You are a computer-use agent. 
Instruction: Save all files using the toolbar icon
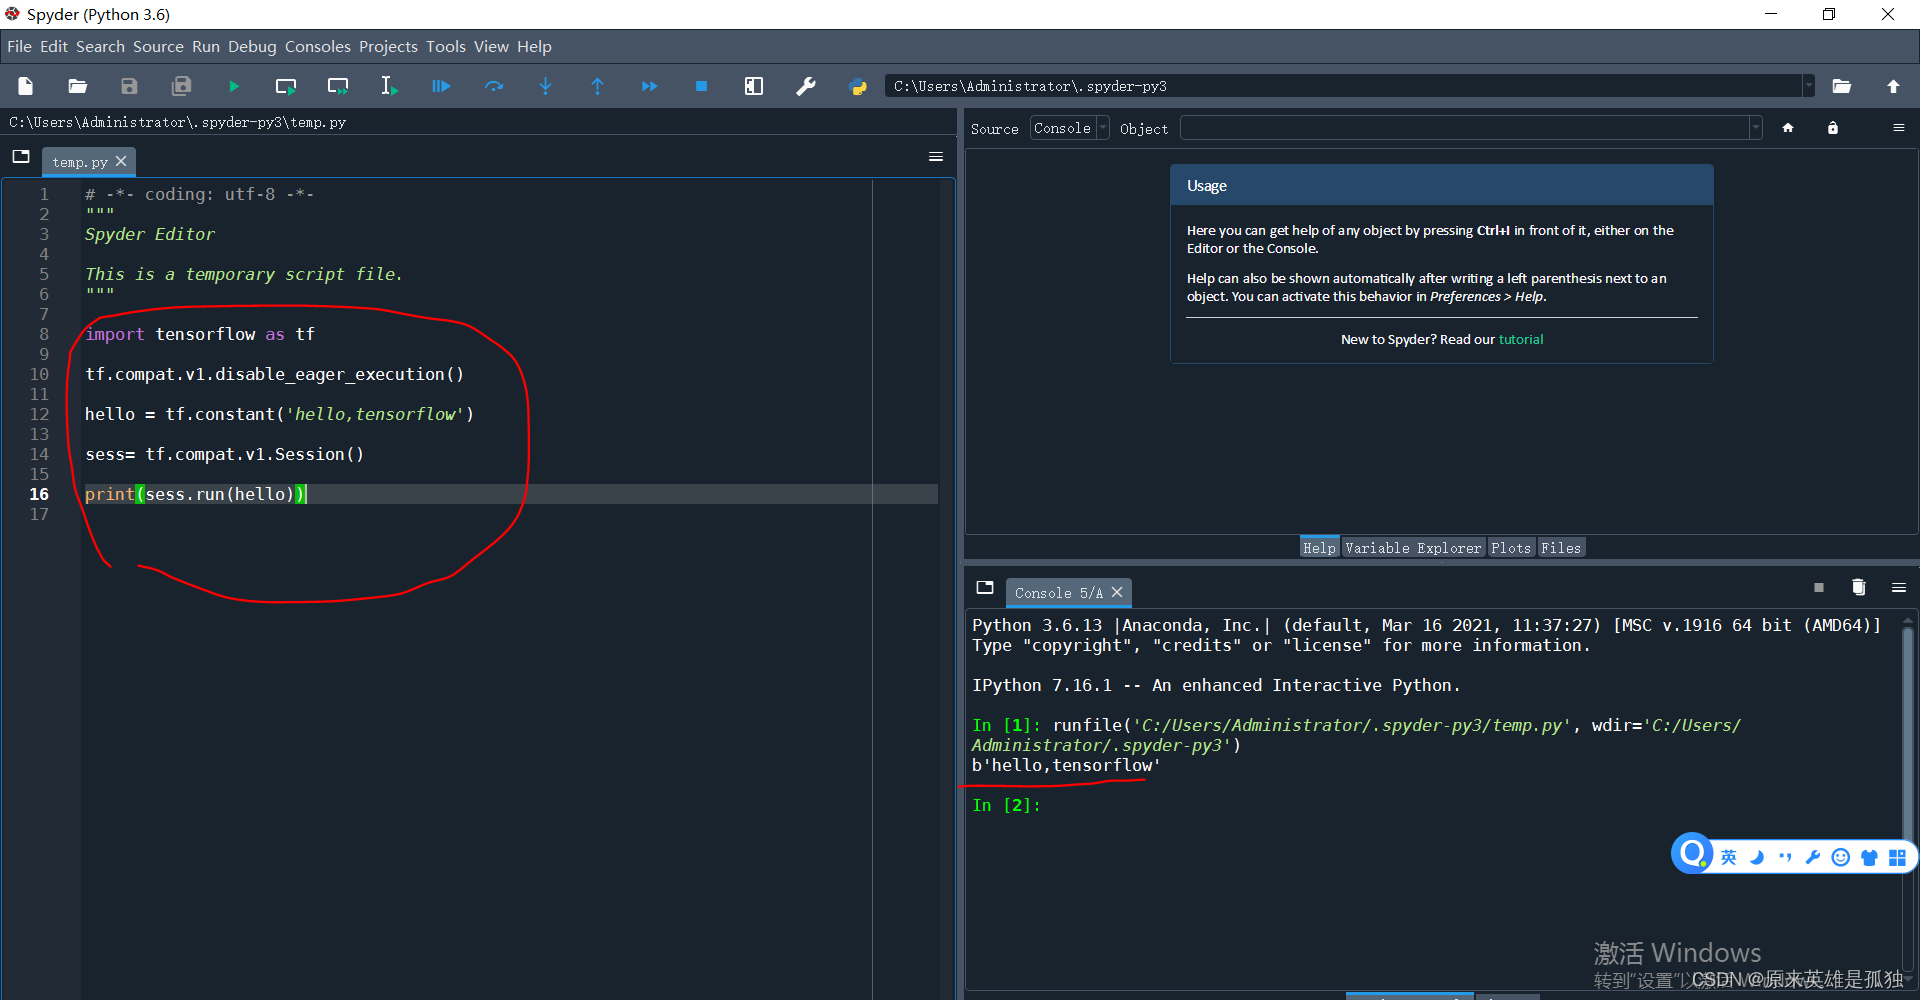(x=182, y=86)
